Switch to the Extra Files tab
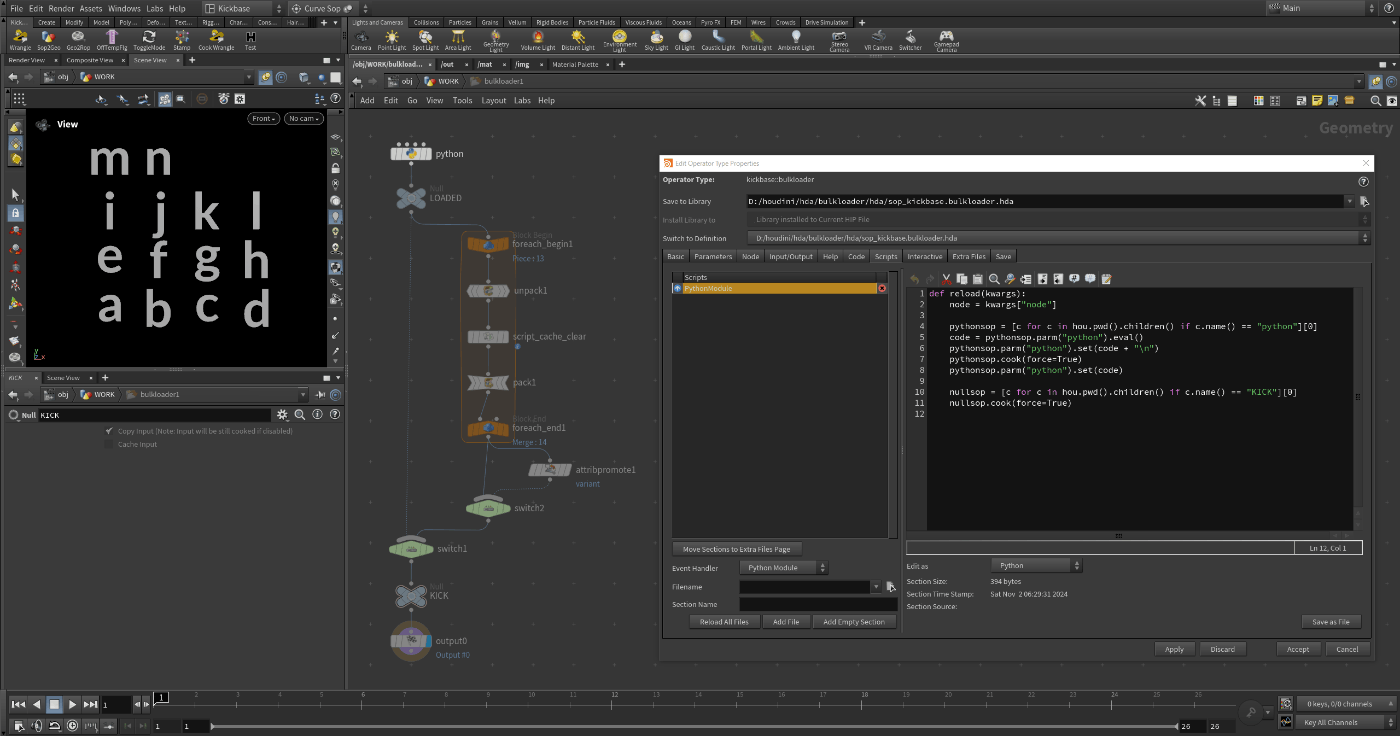Viewport: 1400px width, 736px height. tap(968, 257)
